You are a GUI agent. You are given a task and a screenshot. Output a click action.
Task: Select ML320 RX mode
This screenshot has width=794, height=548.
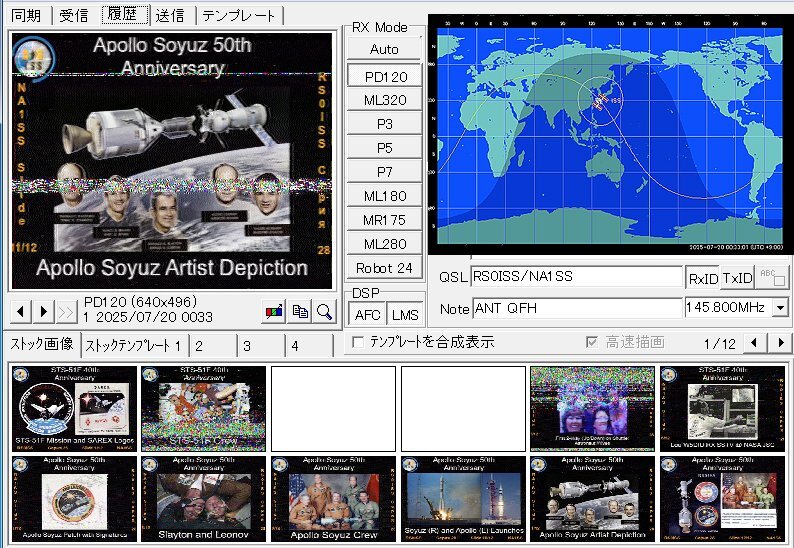tap(384, 100)
